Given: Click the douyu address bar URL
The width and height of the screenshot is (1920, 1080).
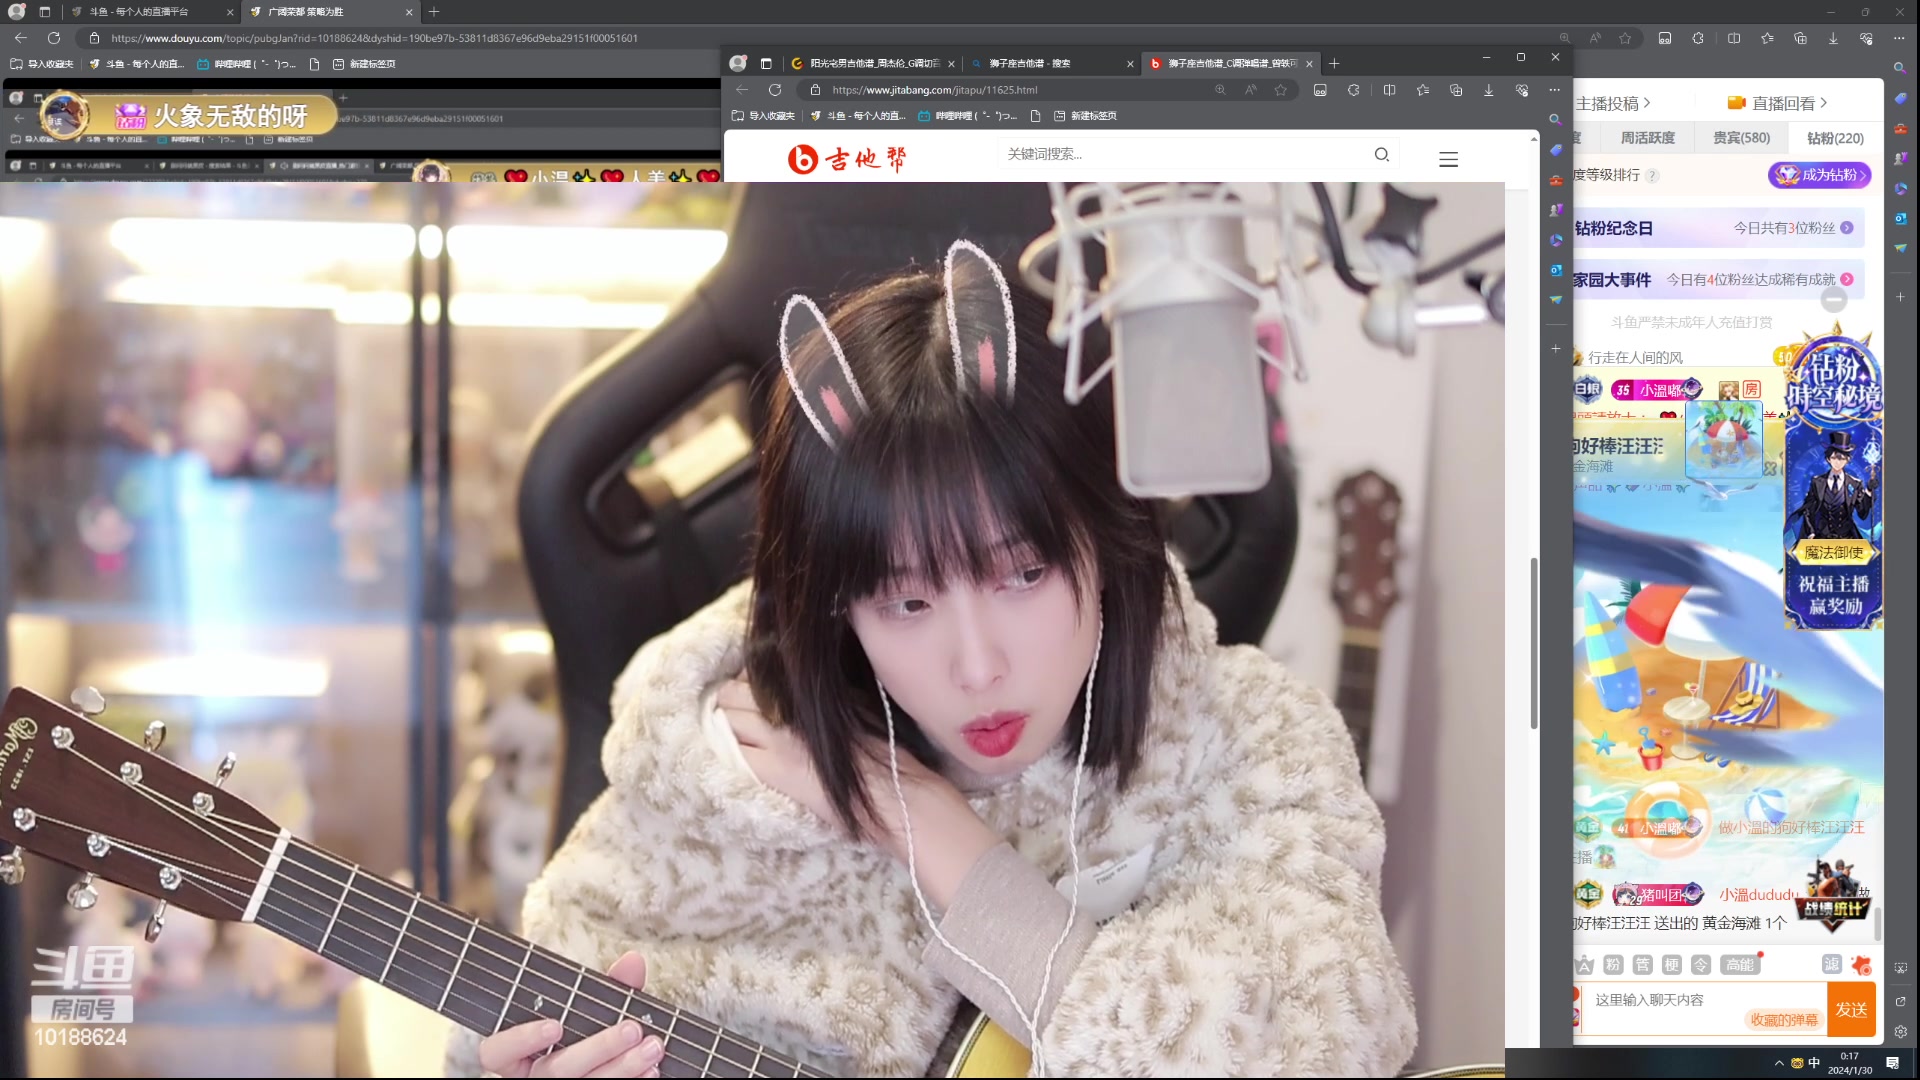Looking at the screenshot, I should (374, 38).
